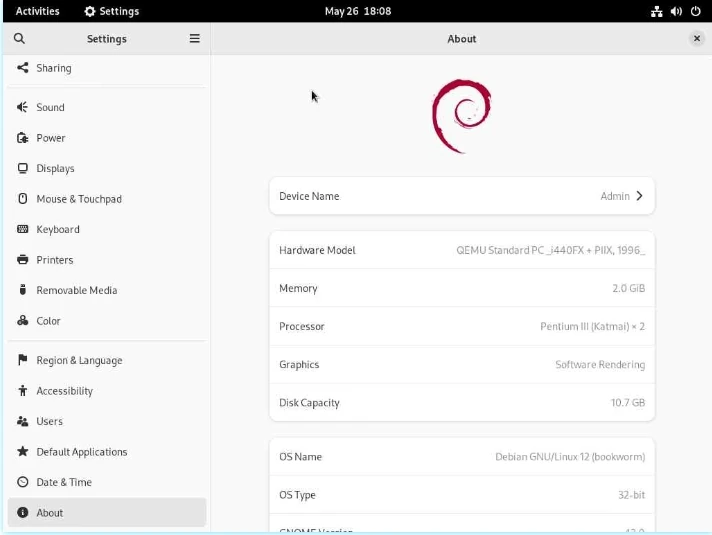The height and width of the screenshot is (535, 712).
Task: Click the Sound speaker icon in sidebar
Action: click(22, 107)
